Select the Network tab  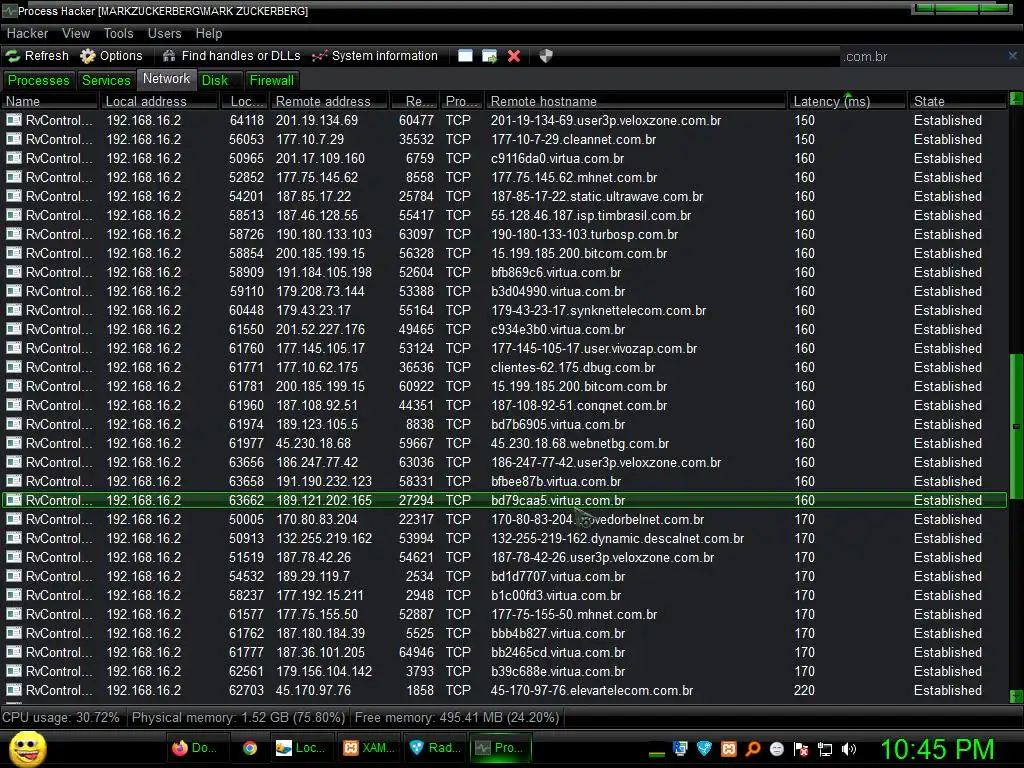tap(167, 79)
